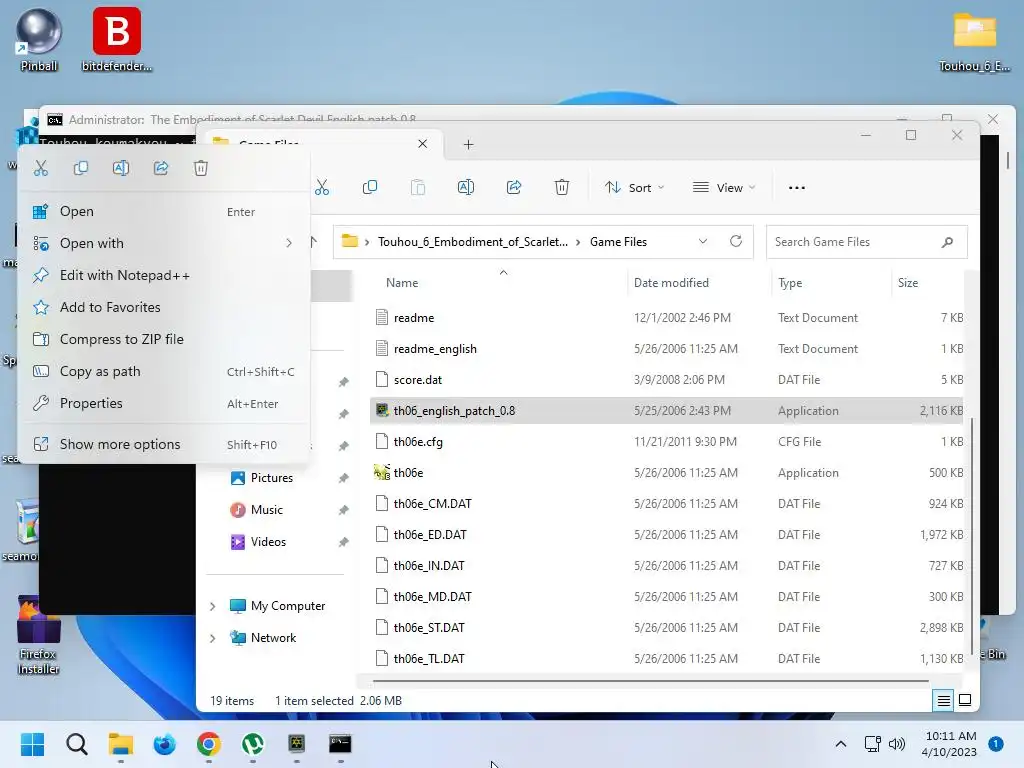Show hidden tray icons chevron
Image resolution: width=1024 pixels, height=768 pixels.
(x=841, y=744)
